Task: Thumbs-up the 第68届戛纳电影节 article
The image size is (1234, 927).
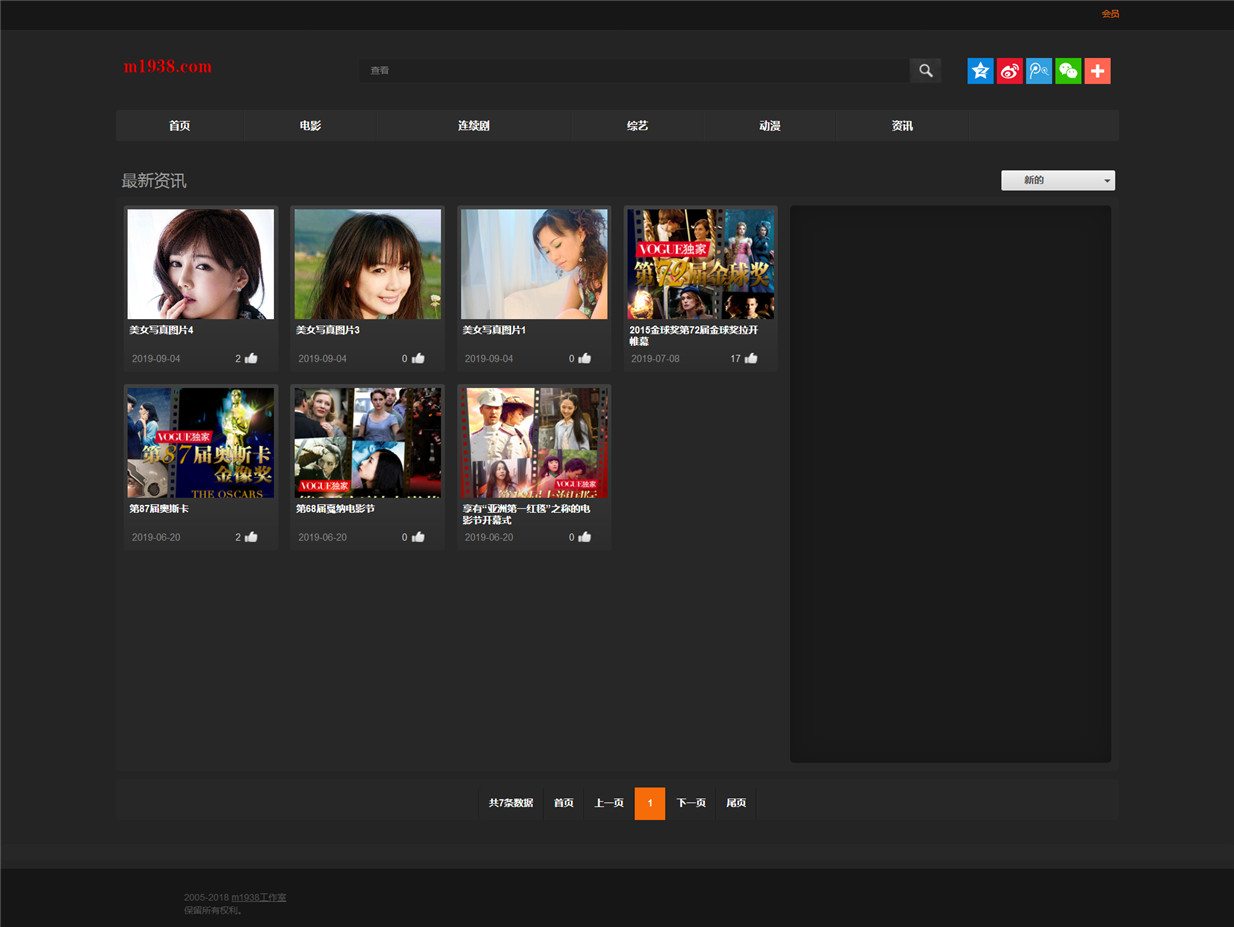Action: pyautogui.click(x=418, y=537)
